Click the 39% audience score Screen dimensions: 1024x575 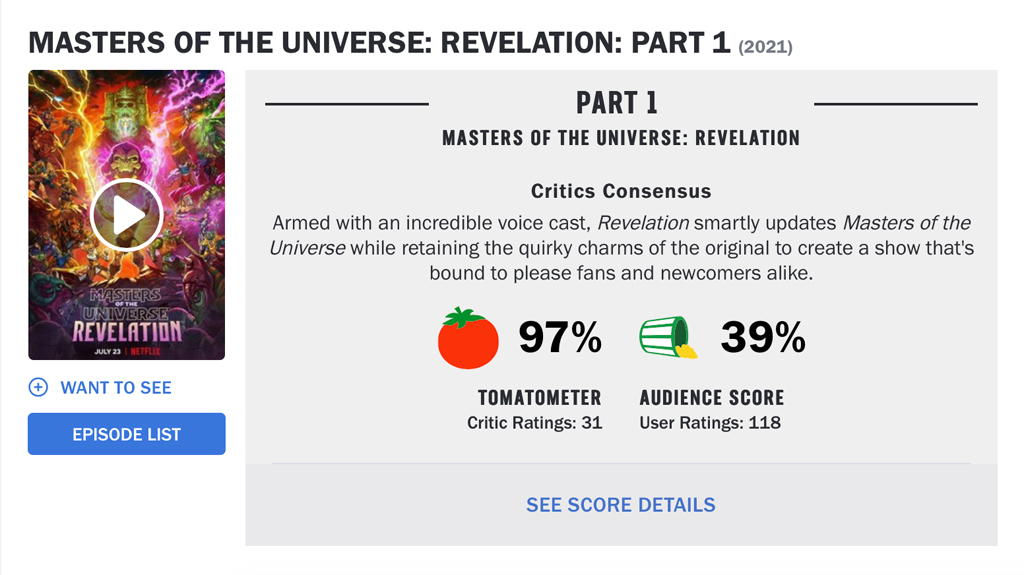tap(763, 337)
